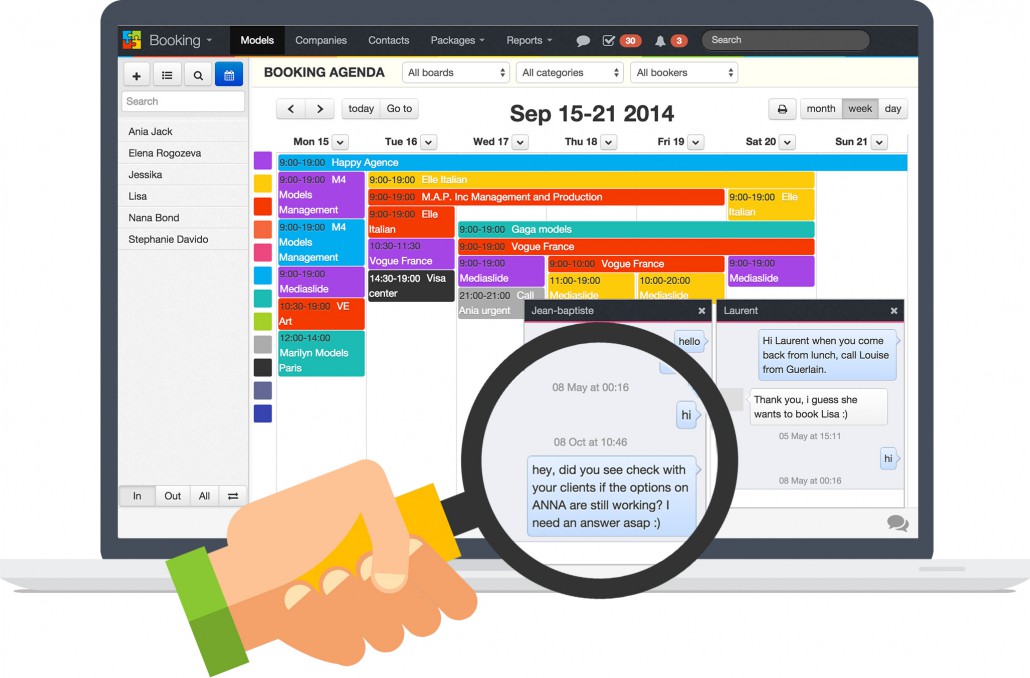Click the today button
Viewport: 1030px width, 678px height.
point(361,109)
